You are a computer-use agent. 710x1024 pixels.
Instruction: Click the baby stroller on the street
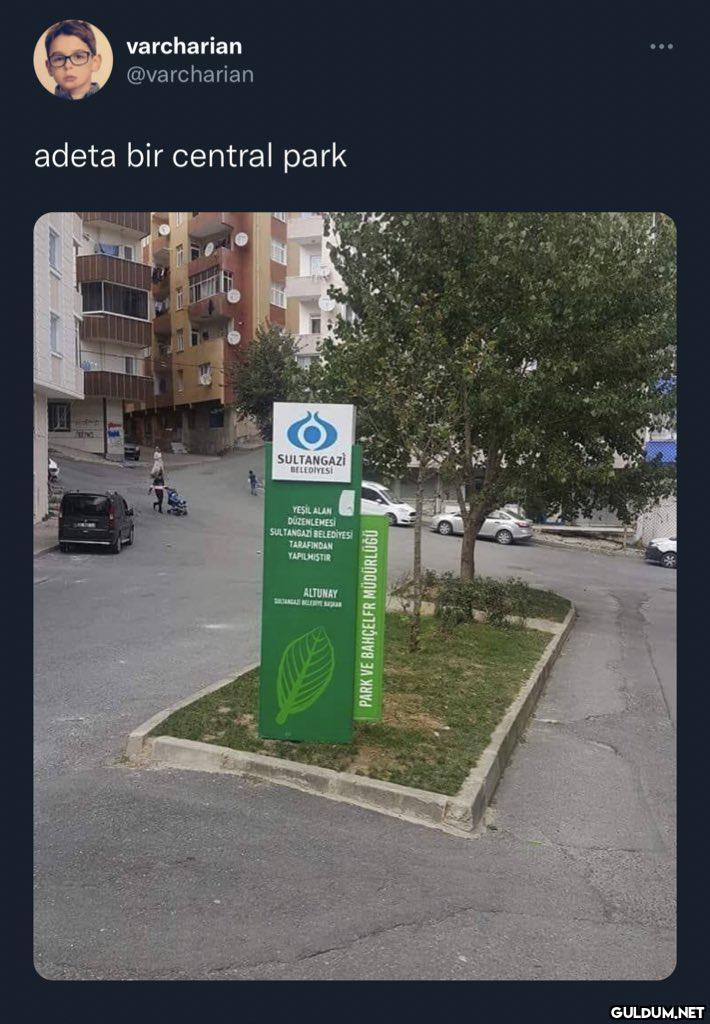click(x=176, y=502)
